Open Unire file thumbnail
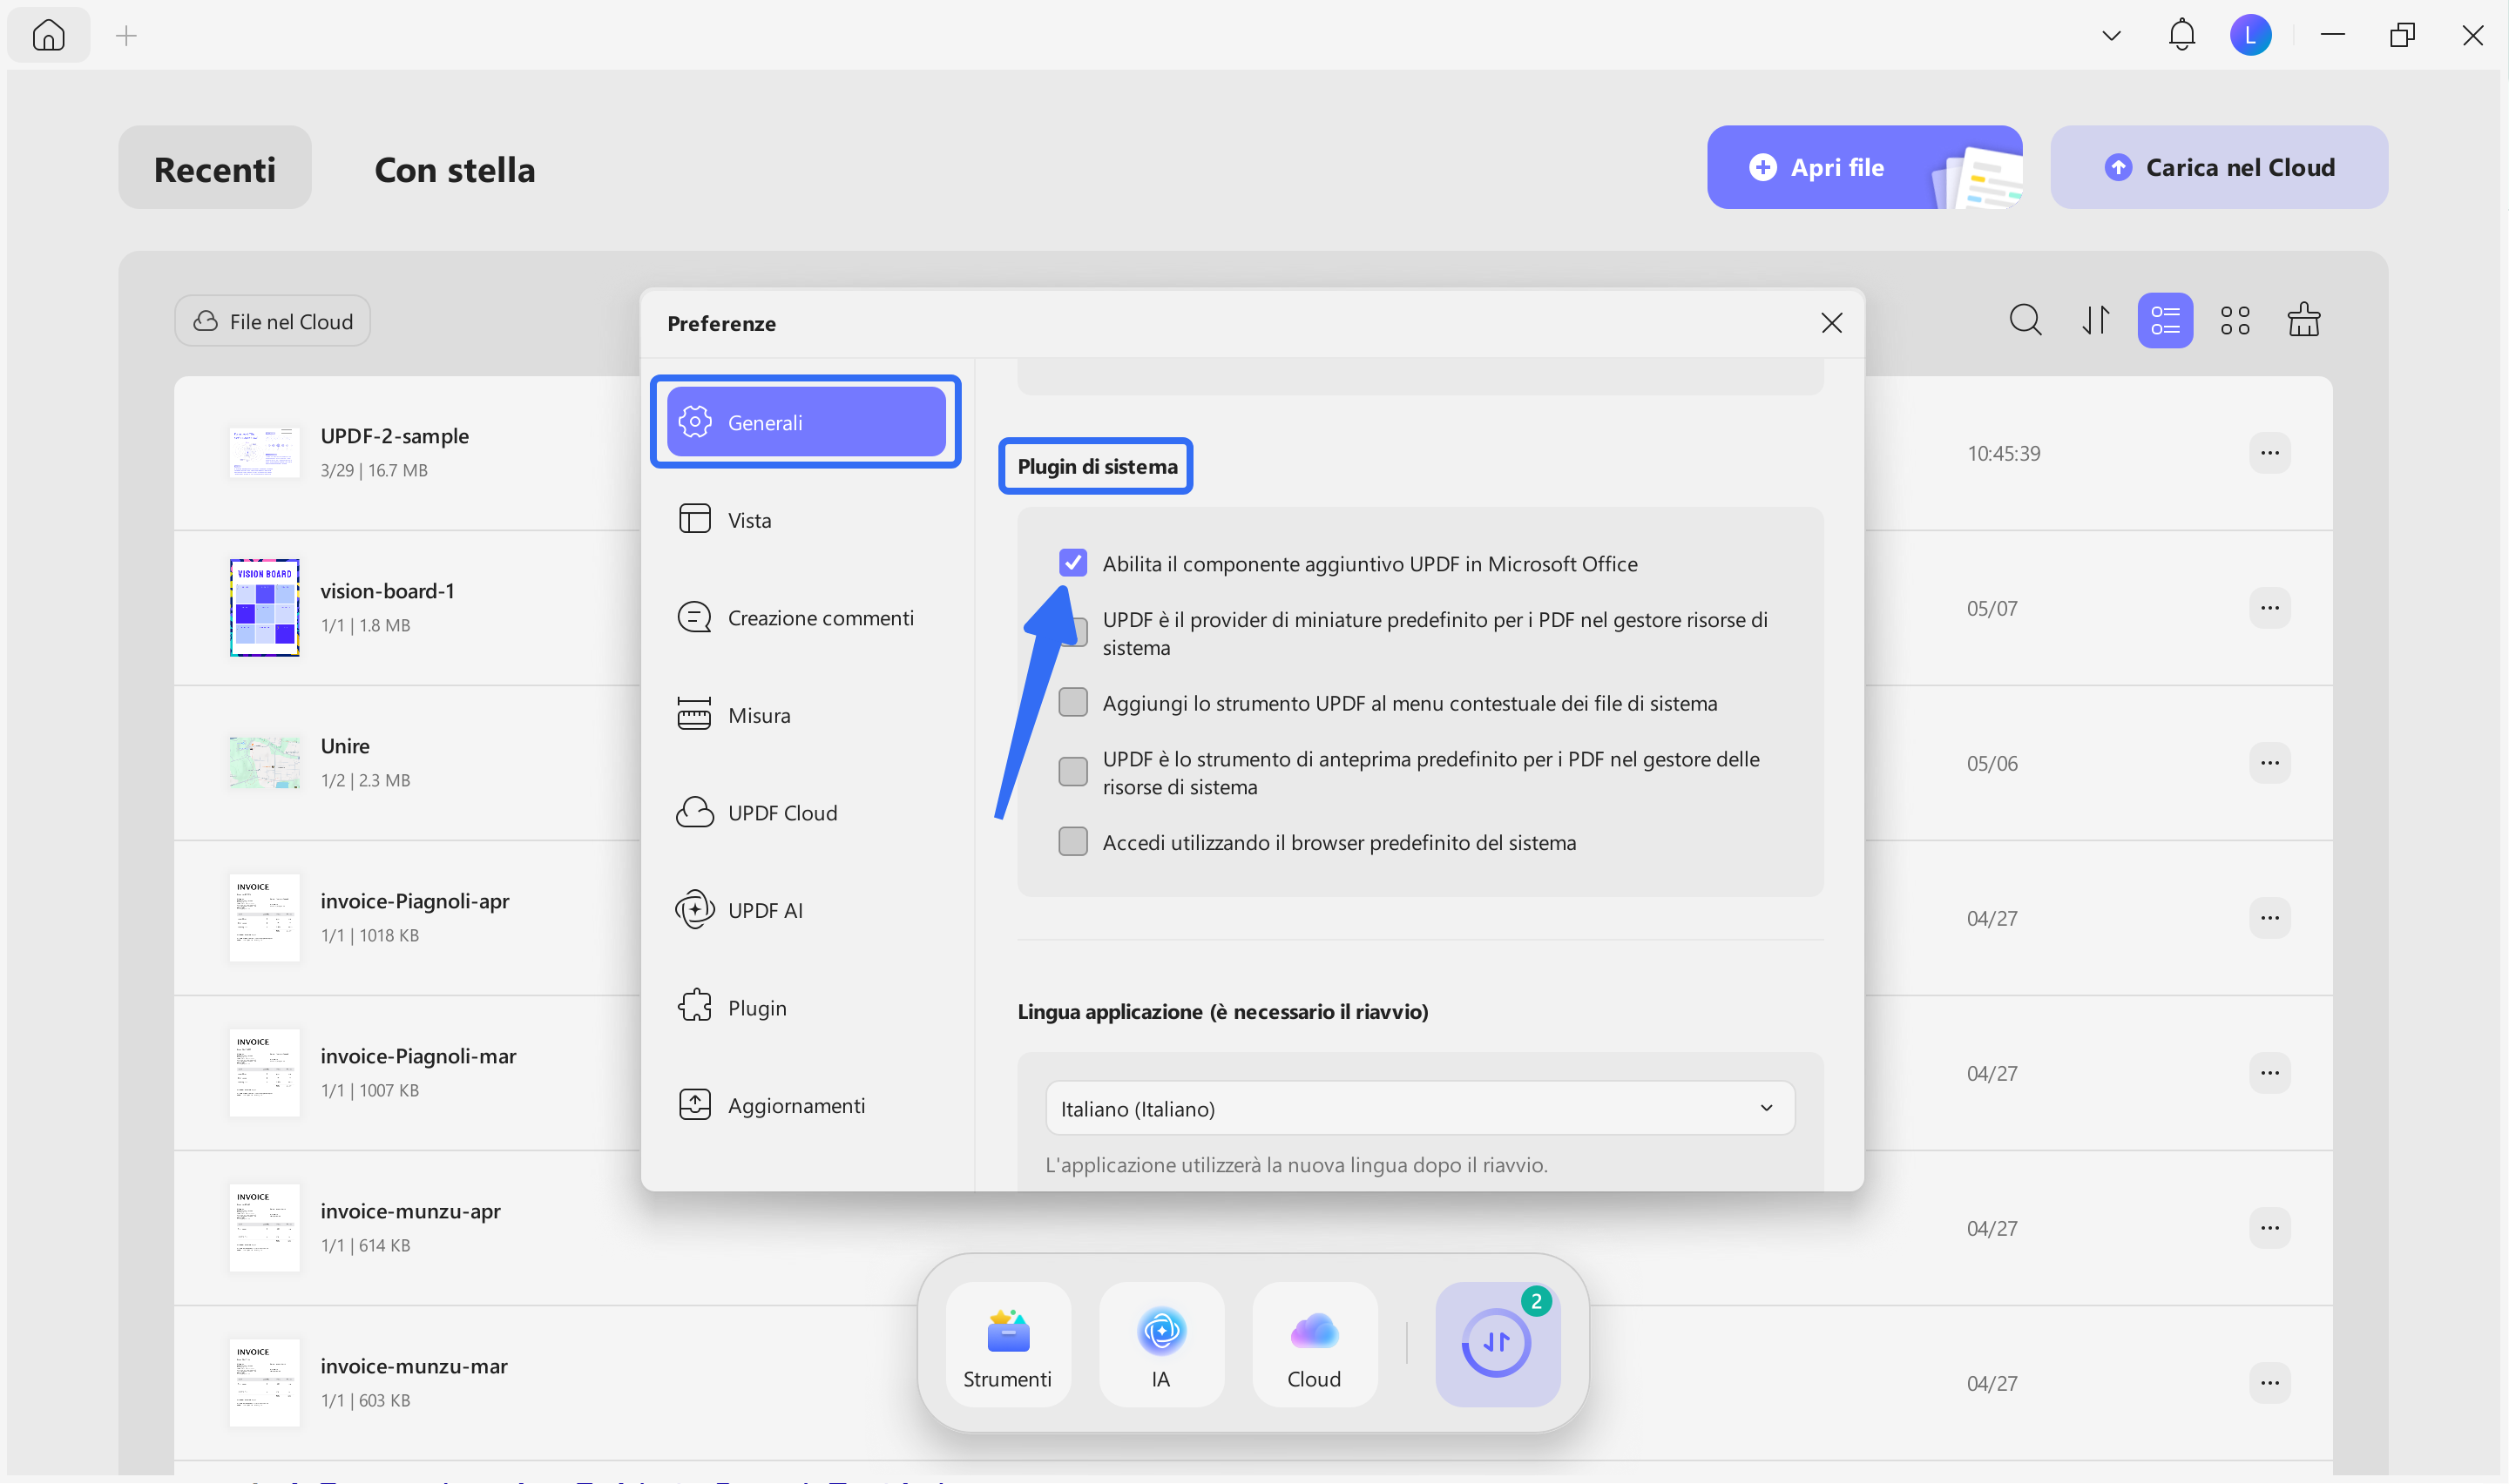Image resolution: width=2509 pixels, height=1484 pixels. [264, 762]
